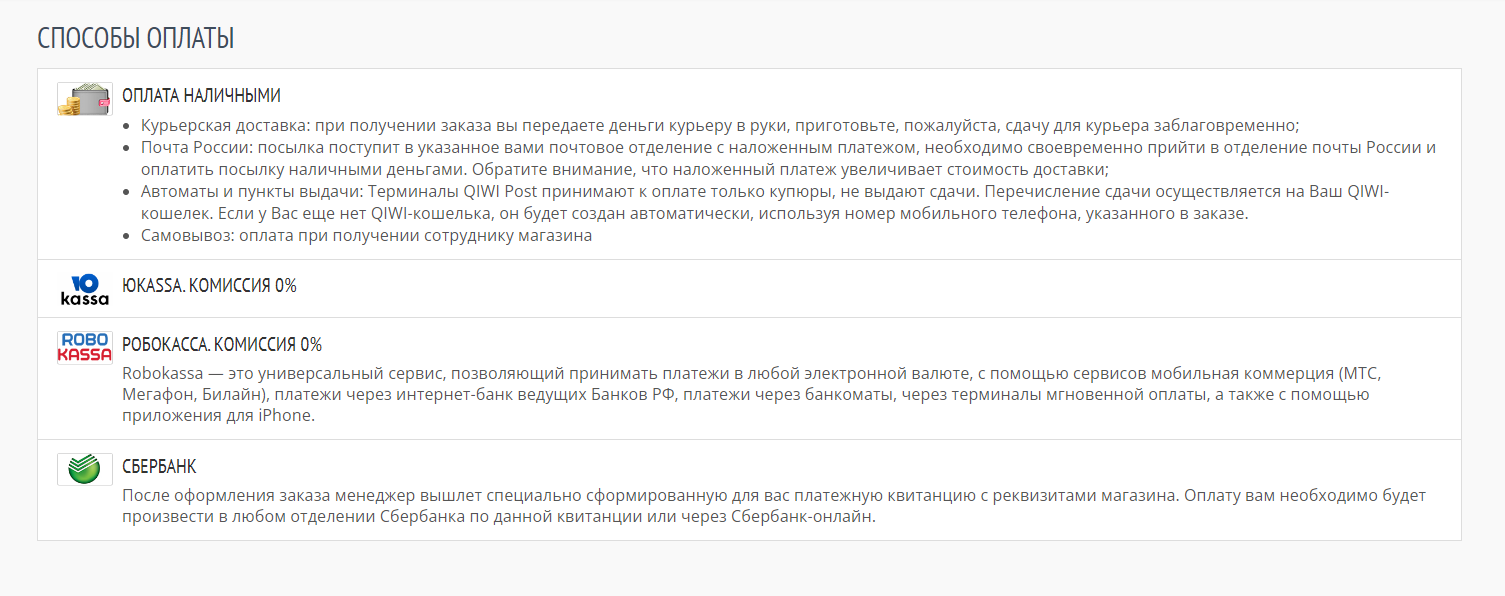Click the 'Оплата наличными' title
Viewport: 1505px width, 596px height.
201,96
